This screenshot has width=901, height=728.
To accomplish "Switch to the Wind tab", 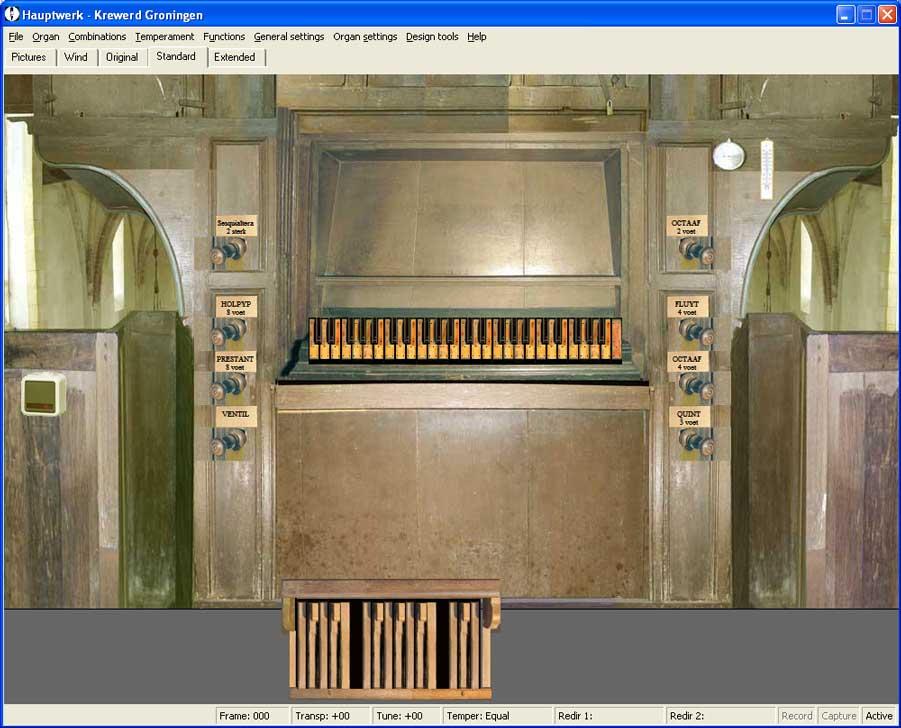I will click(x=76, y=57).
